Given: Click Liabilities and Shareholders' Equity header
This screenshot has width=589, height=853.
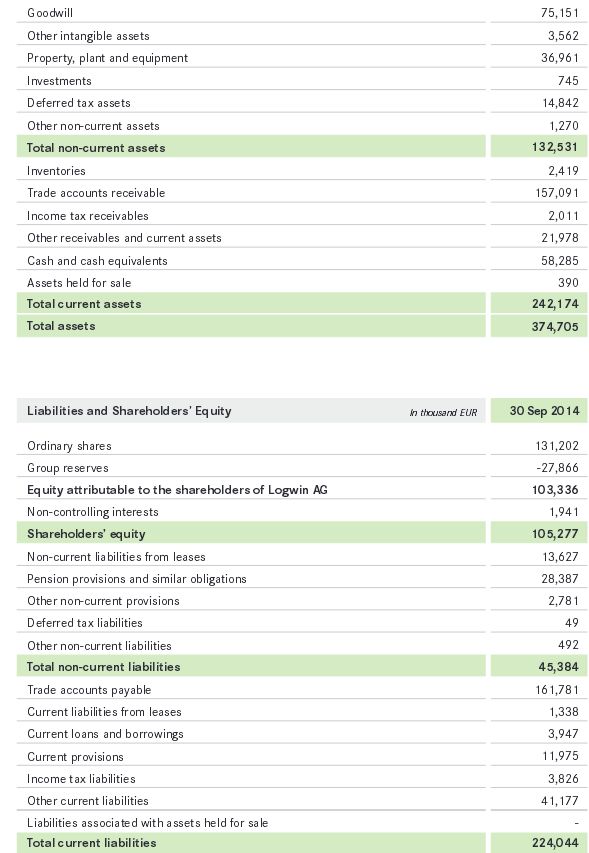Looking at the screenshot, I should click(129, 411).
